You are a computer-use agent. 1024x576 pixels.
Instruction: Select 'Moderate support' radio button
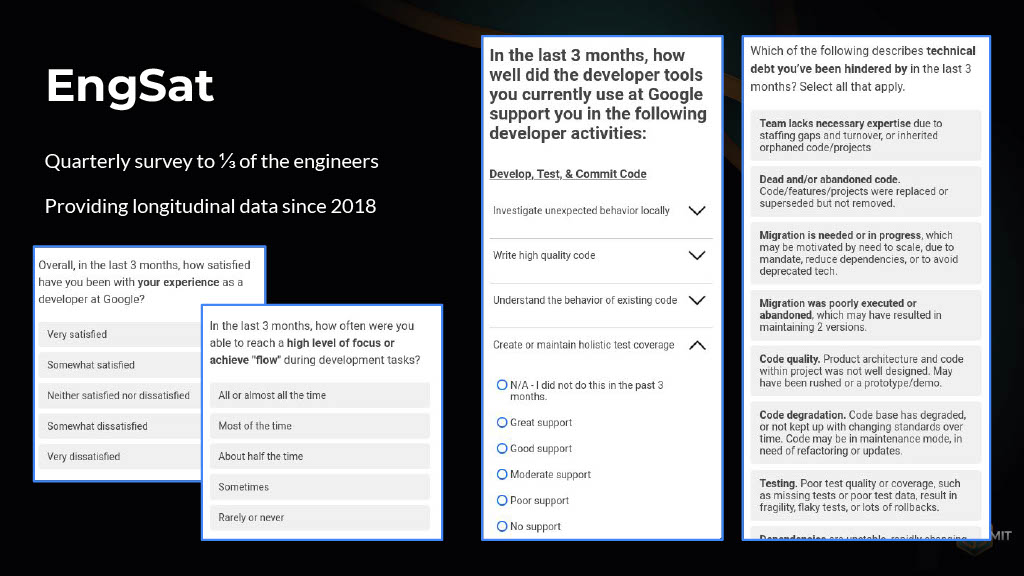[x=502, y=475]
